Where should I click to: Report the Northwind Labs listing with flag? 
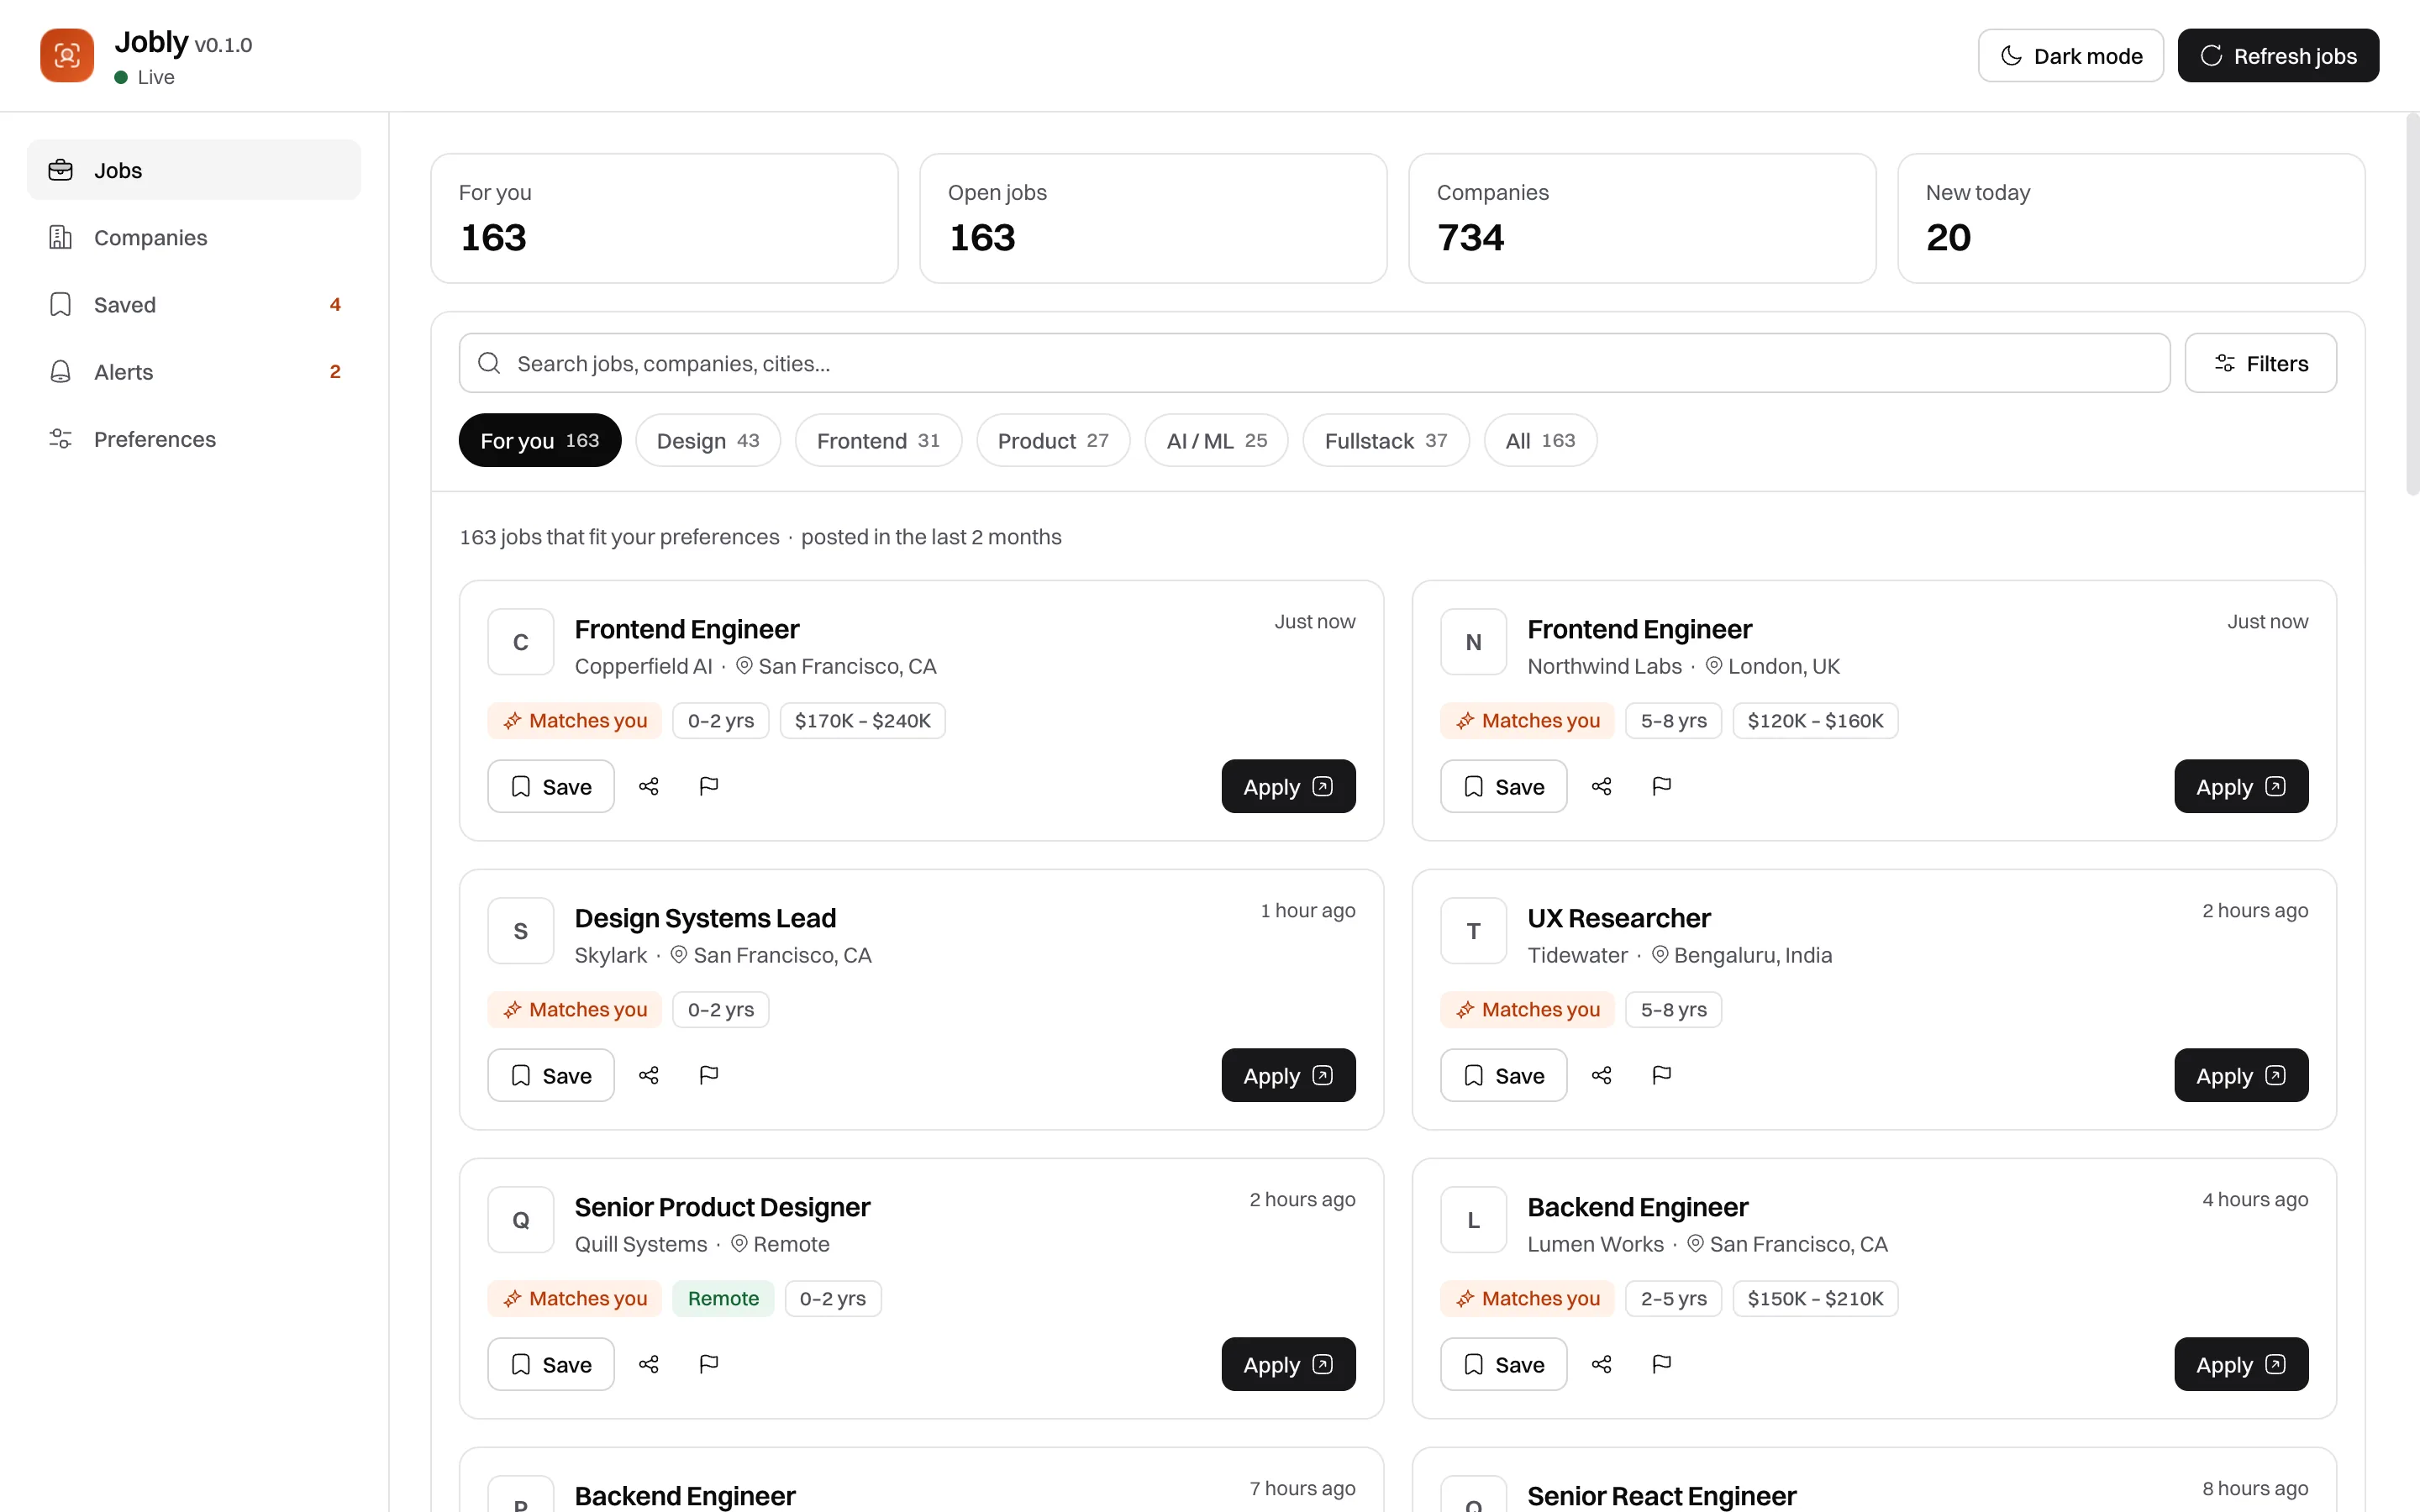[x=1662, y=786]
